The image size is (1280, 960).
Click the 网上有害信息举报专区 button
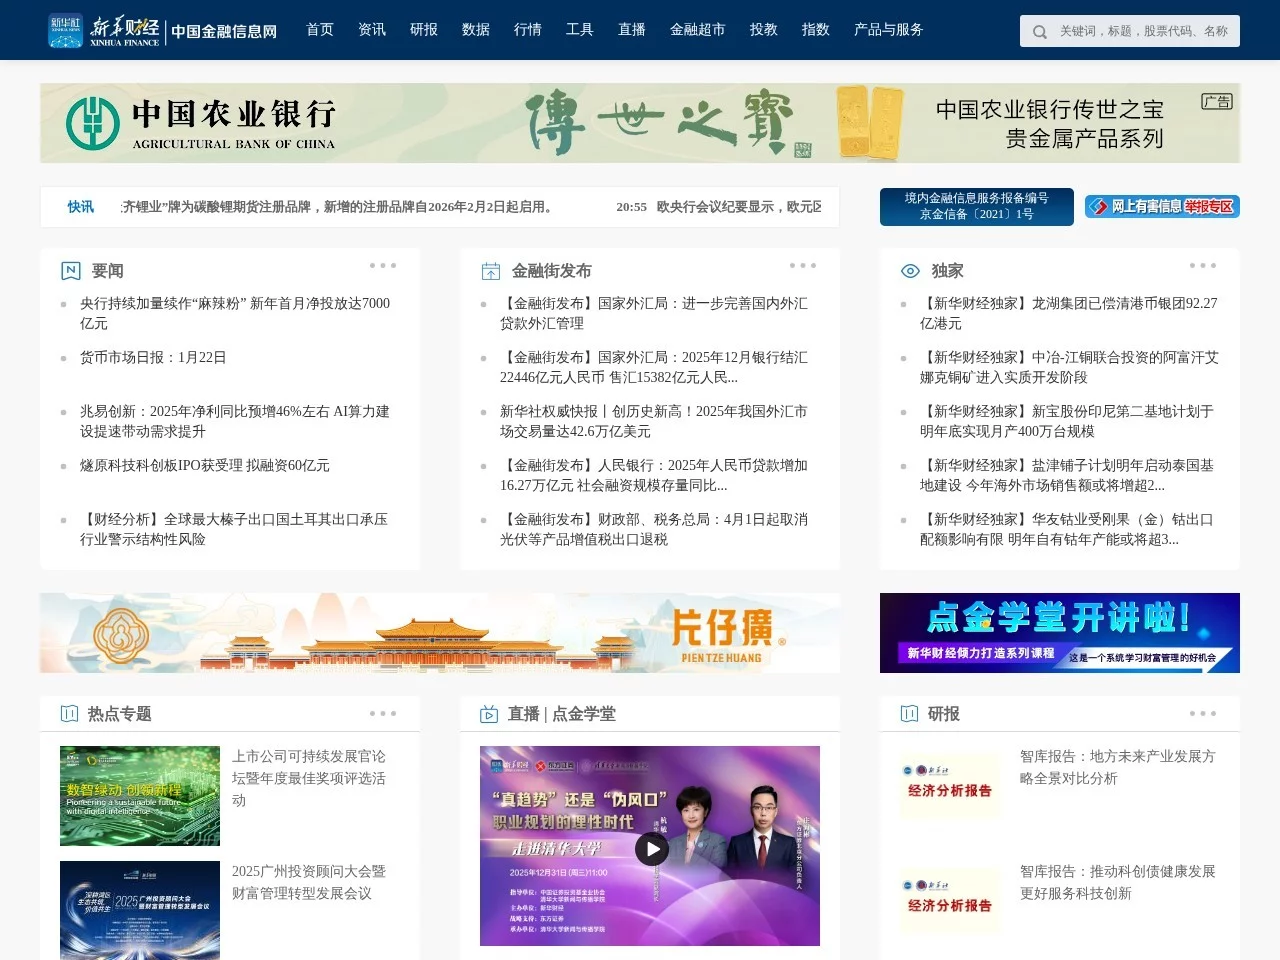[x=1161, y=207]
